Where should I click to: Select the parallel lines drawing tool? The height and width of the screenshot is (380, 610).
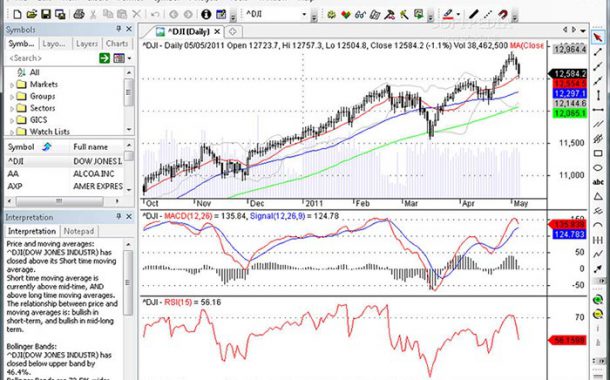pyautogui.click(x=598, y=124)
